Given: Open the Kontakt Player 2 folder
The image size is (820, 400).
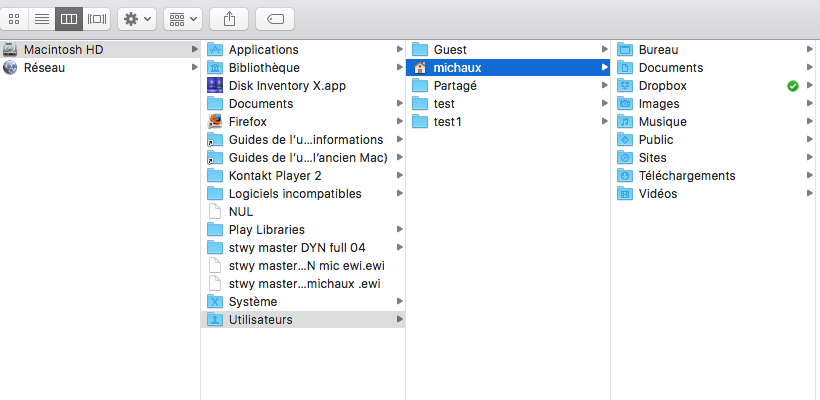Looking at the screenshot, I should click(275, 176).
